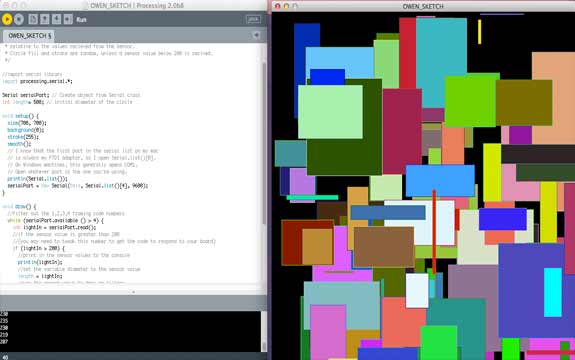Click the Save sketch arrow-down icon
This screenshot has height=360, width=575.
56,19
